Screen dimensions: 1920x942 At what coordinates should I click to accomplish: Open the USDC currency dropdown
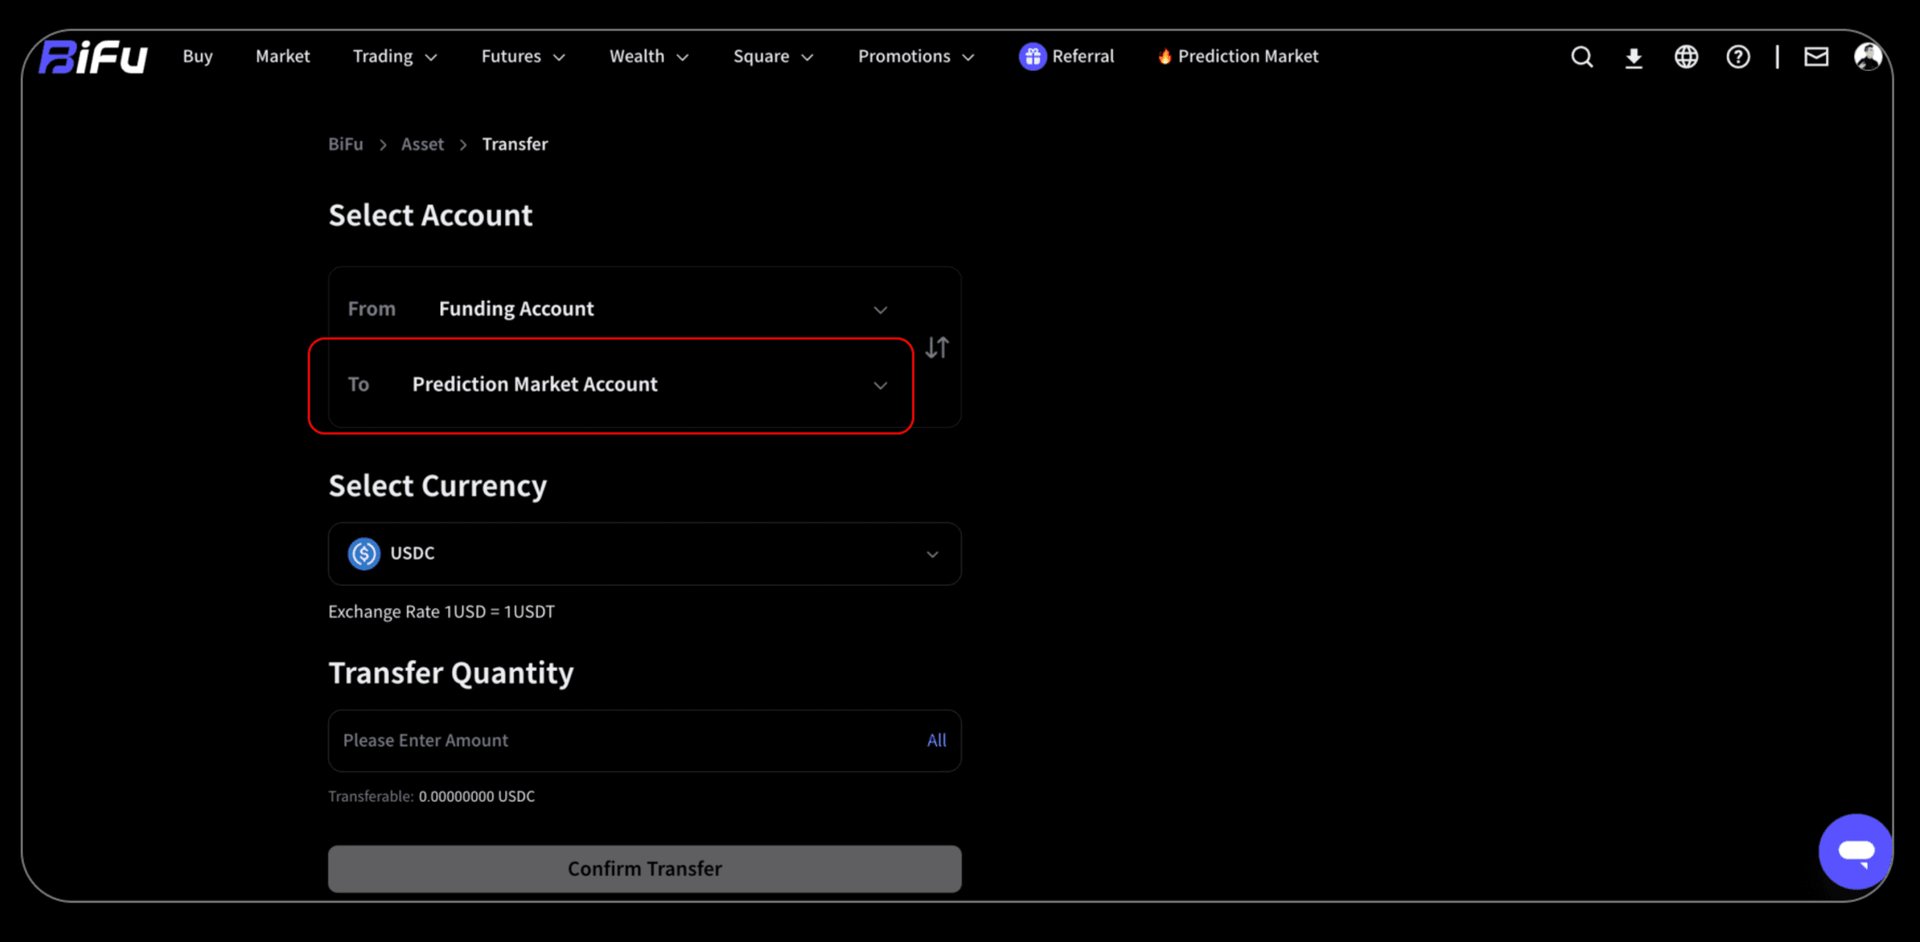pyautogui.click(x=645, y=554)
